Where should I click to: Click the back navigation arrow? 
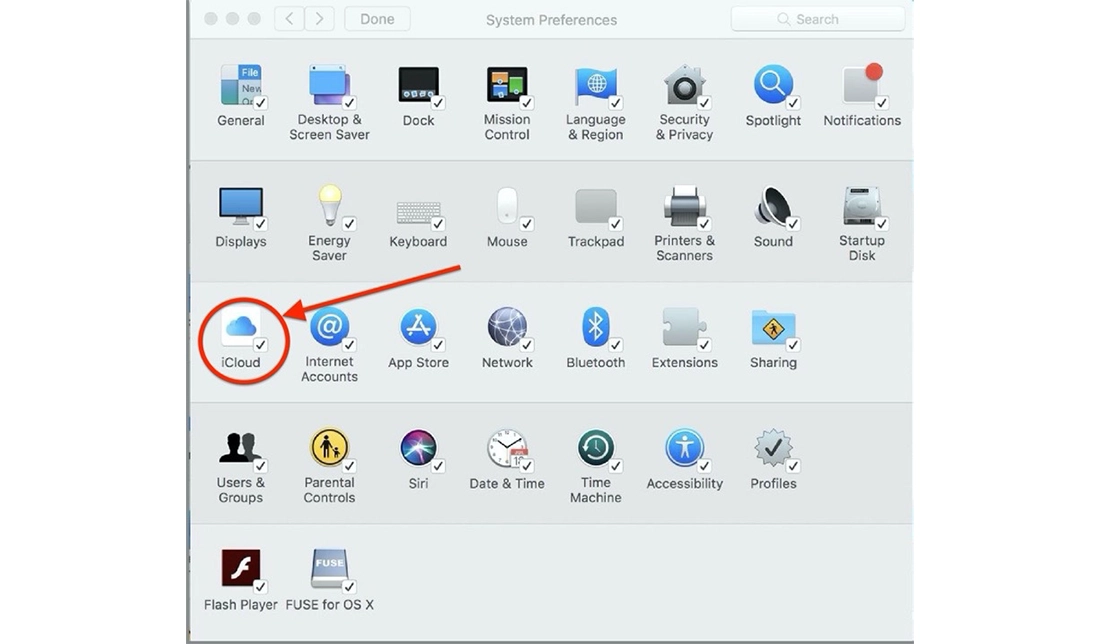tap(288, 17)
